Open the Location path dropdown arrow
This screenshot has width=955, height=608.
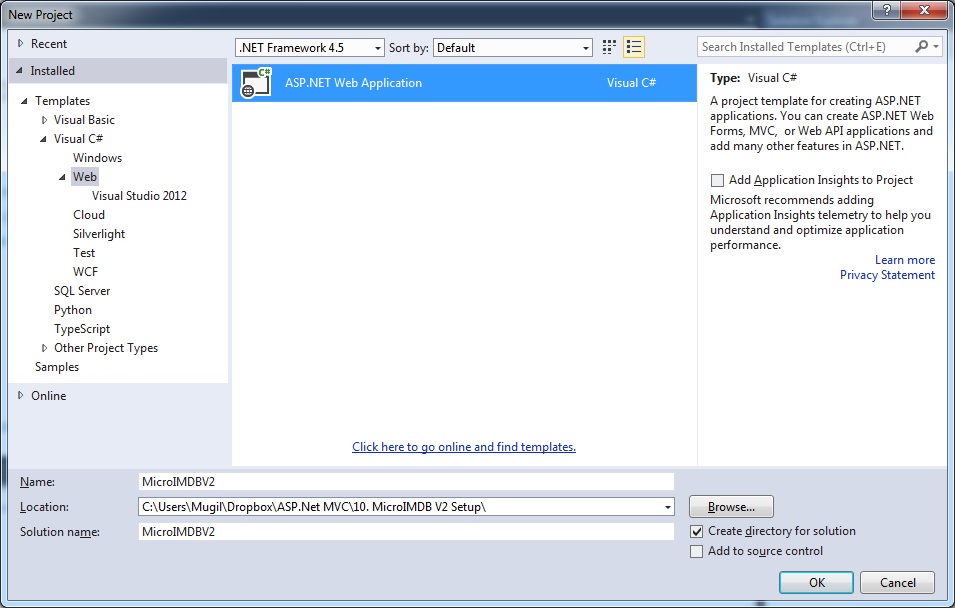click(x=668, y=507)
